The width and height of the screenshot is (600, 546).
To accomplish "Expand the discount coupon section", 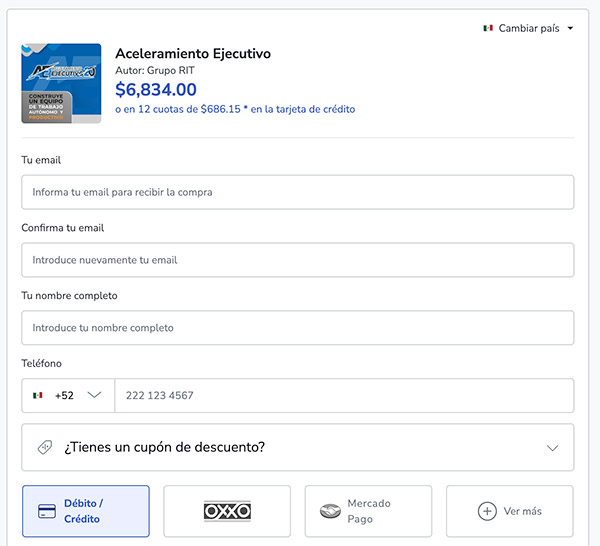I will [297, 447].
